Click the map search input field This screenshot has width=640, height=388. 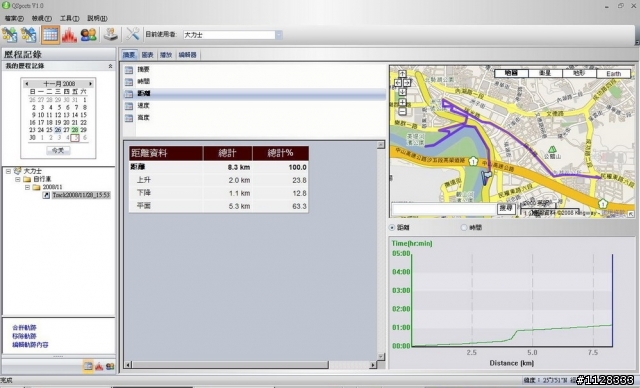pos(443,209)
